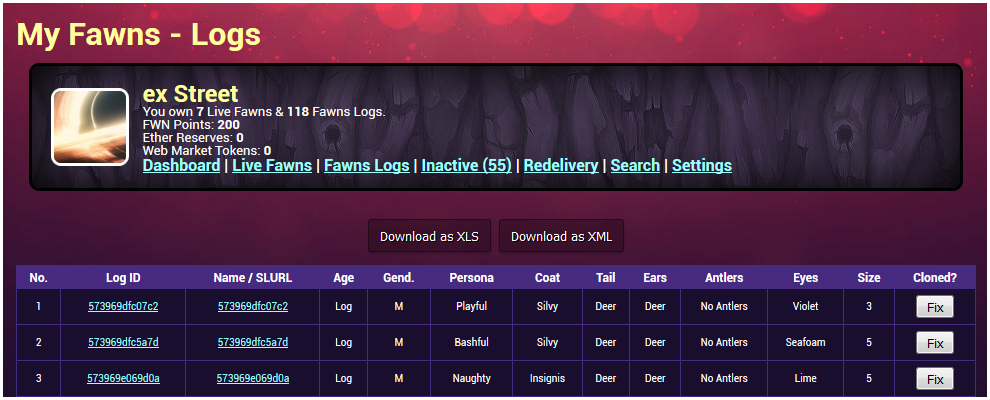Screen dimensions: 990x400
Task: Click Fix button for Playful fawn row
Action: coord(934,307)
